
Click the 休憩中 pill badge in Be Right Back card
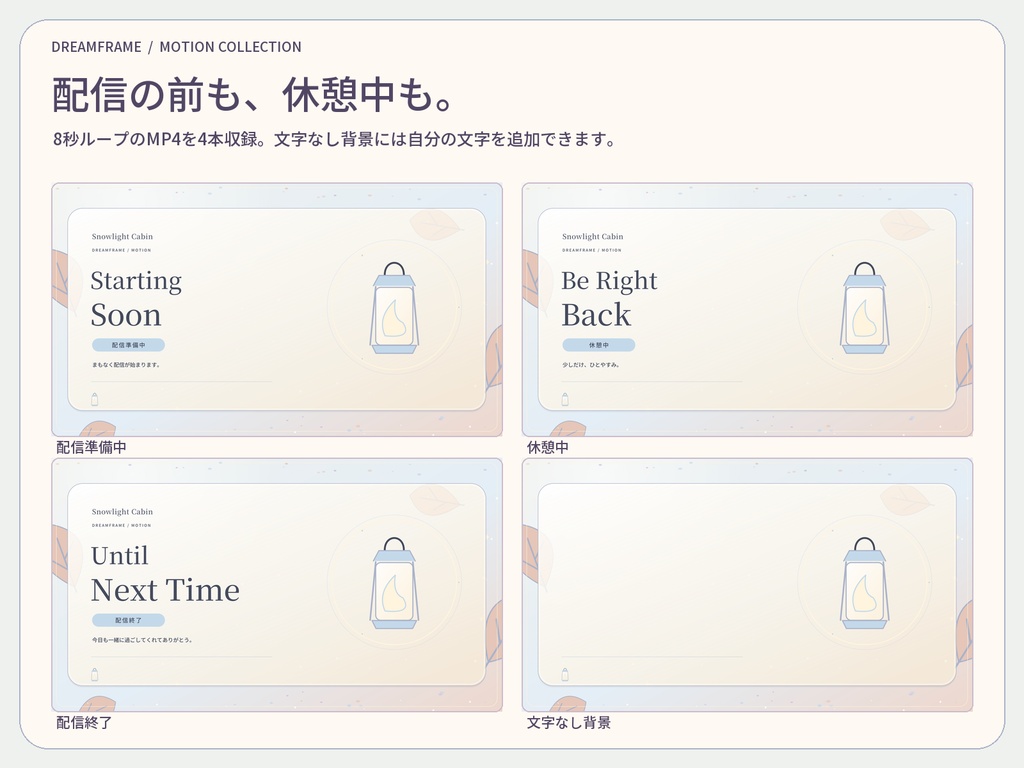click(598, 345)
